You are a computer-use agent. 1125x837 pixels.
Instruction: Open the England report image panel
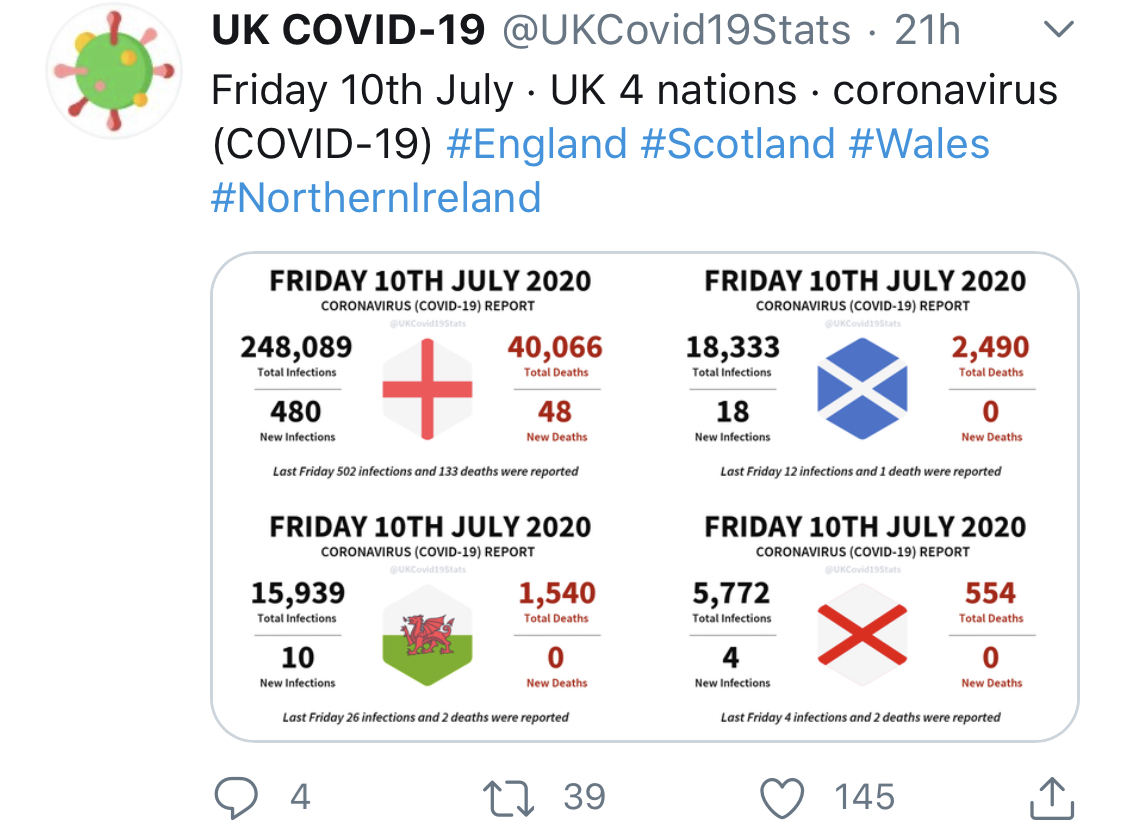point(428,374)
